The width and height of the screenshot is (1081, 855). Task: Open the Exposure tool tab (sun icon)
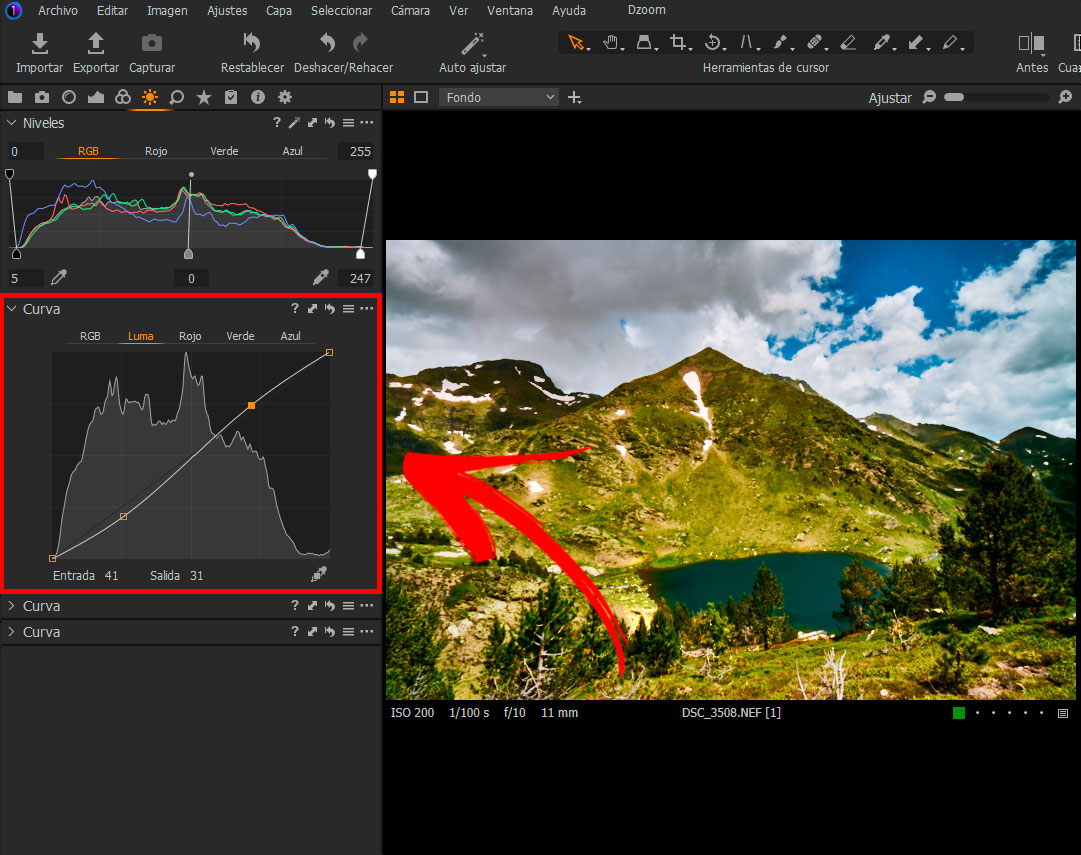149,97
